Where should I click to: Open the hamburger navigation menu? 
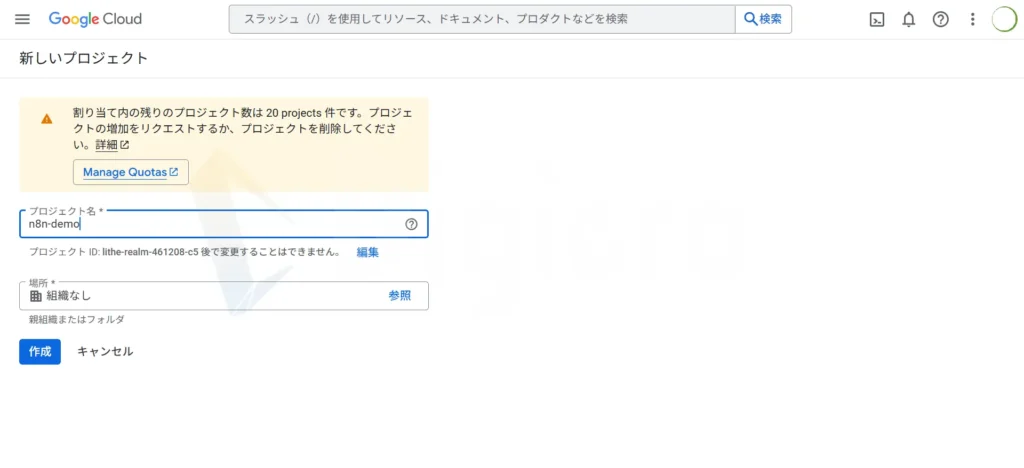22,20
